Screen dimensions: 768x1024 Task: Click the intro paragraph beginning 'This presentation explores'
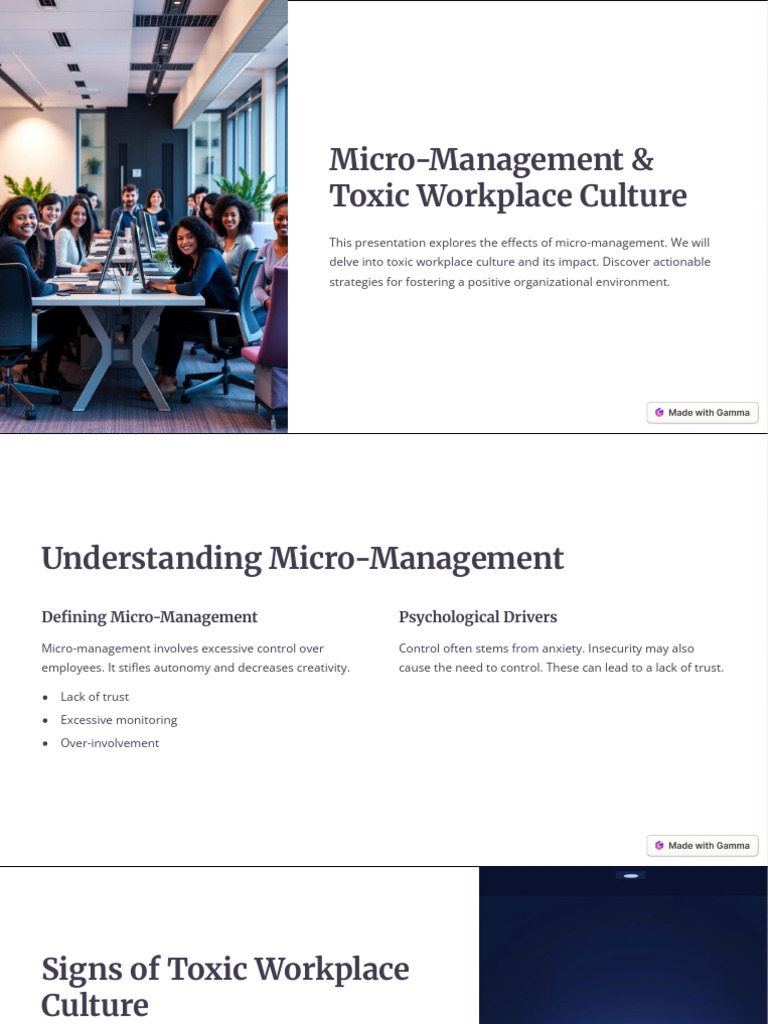click(x=519, y=262)
